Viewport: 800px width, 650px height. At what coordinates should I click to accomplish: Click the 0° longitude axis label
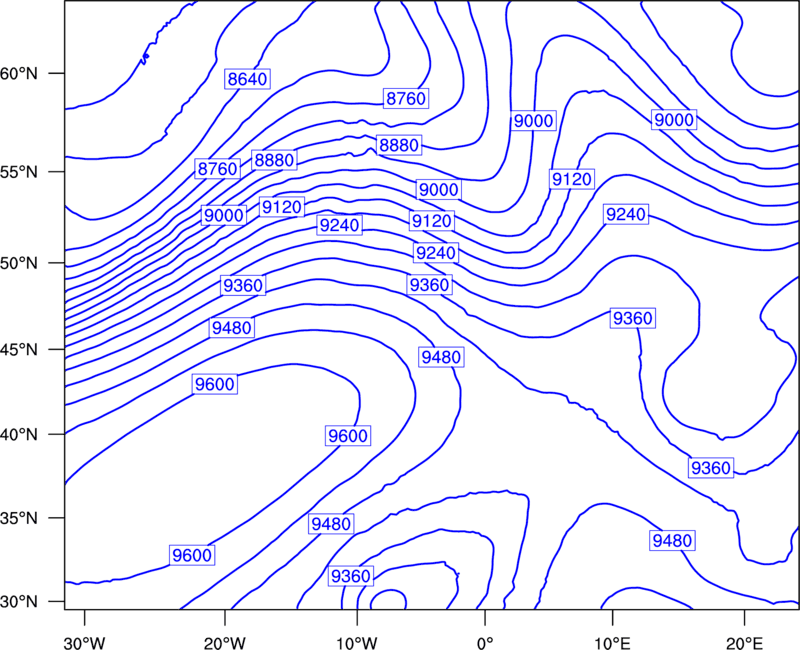485,643
